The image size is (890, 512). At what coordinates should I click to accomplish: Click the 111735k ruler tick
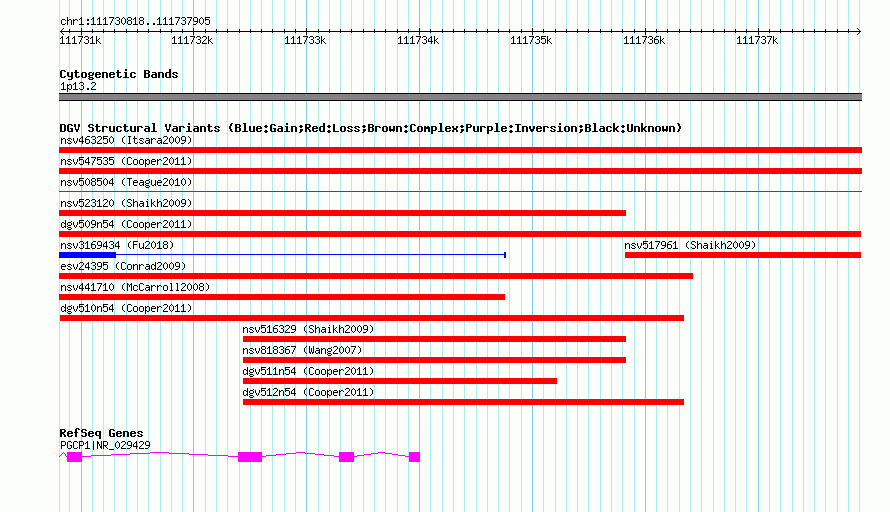(x=531, y=40)
